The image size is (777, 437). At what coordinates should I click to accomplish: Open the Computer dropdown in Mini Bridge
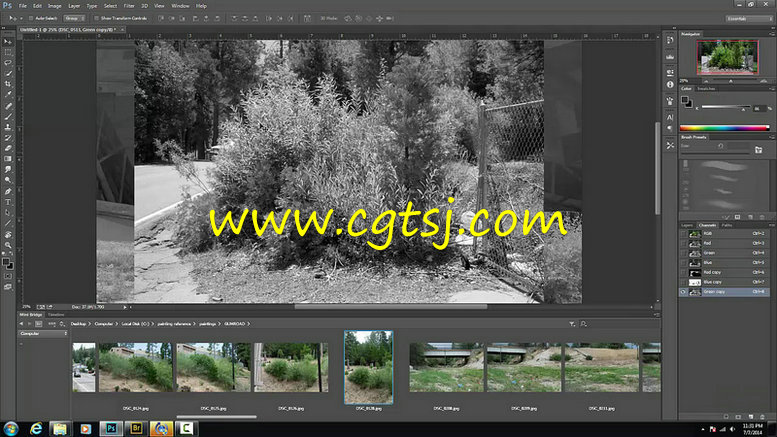tap(43, 333)
